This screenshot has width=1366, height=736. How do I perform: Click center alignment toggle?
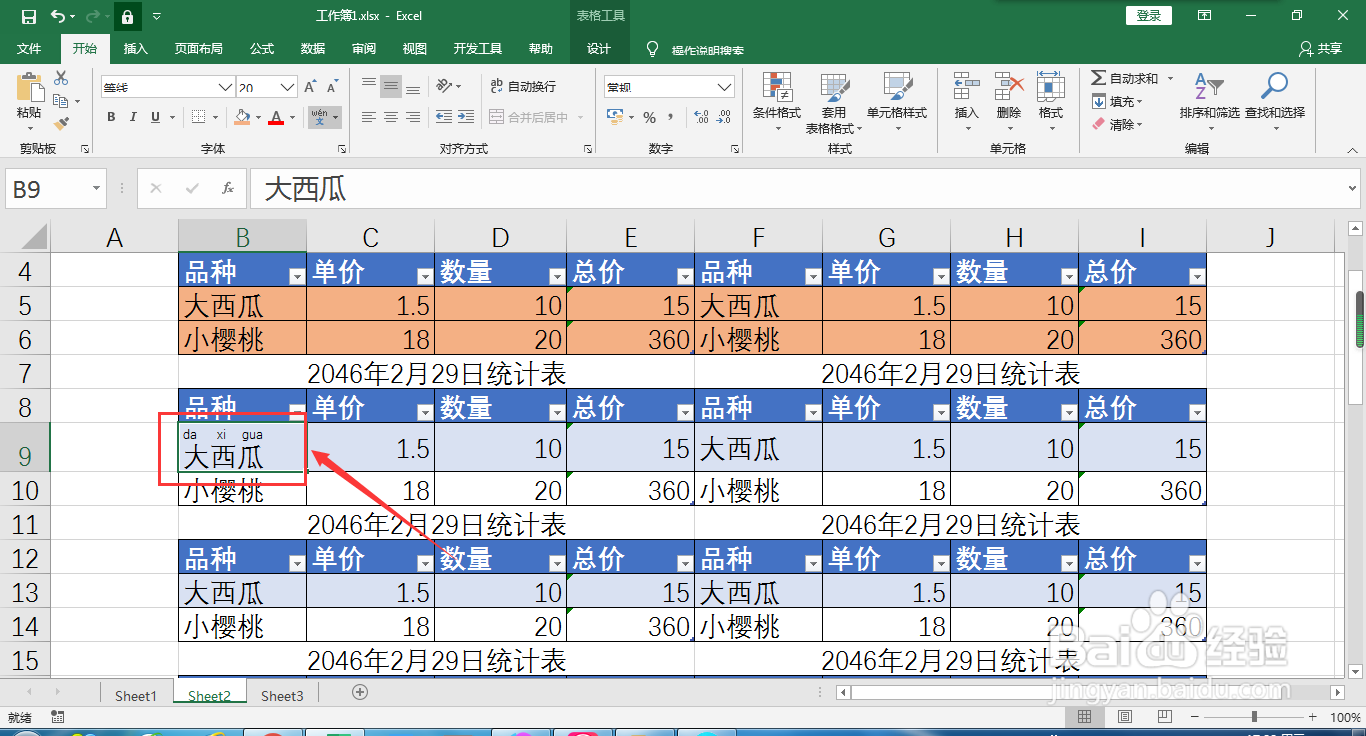[389, 117]
